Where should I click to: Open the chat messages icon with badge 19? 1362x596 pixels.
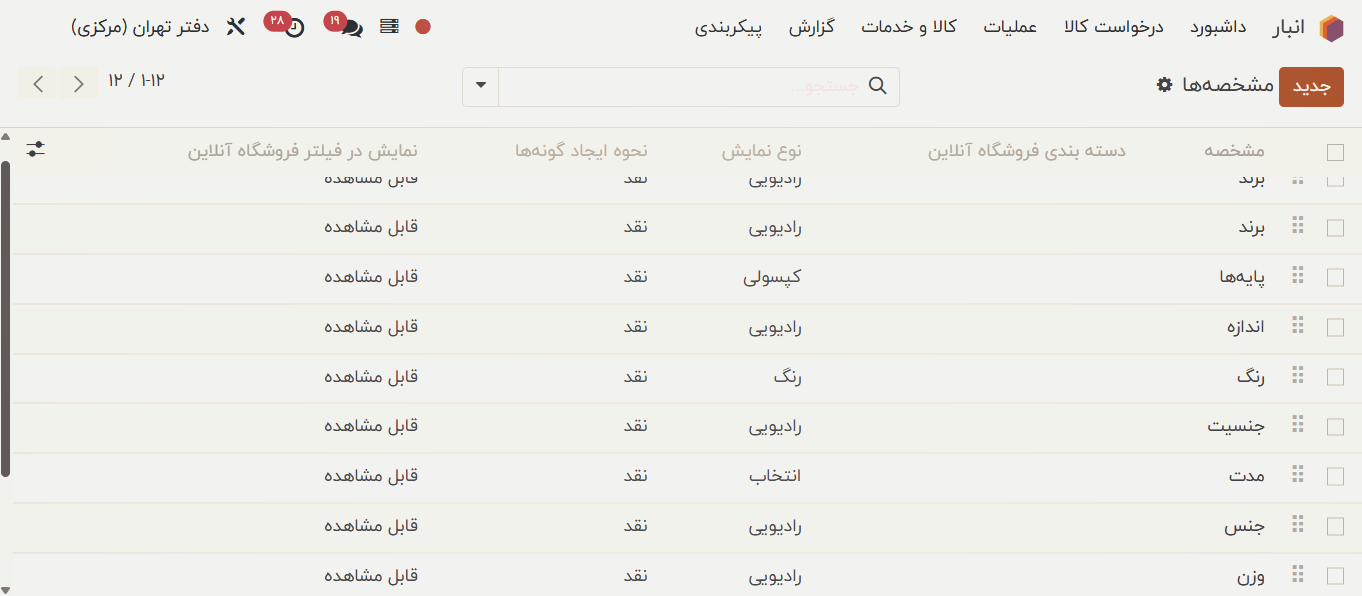[x=351, y=28]
